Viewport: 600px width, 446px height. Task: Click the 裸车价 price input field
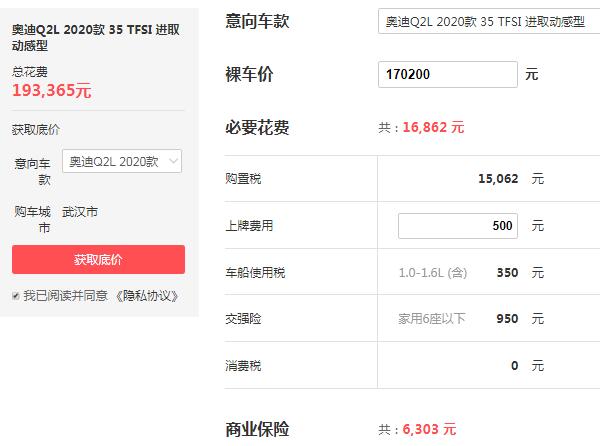click(448, 74)
